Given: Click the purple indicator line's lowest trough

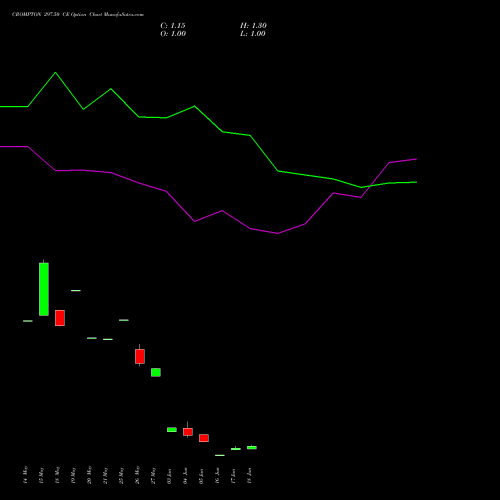Looking at the screenshot, I should coord(277,233).
